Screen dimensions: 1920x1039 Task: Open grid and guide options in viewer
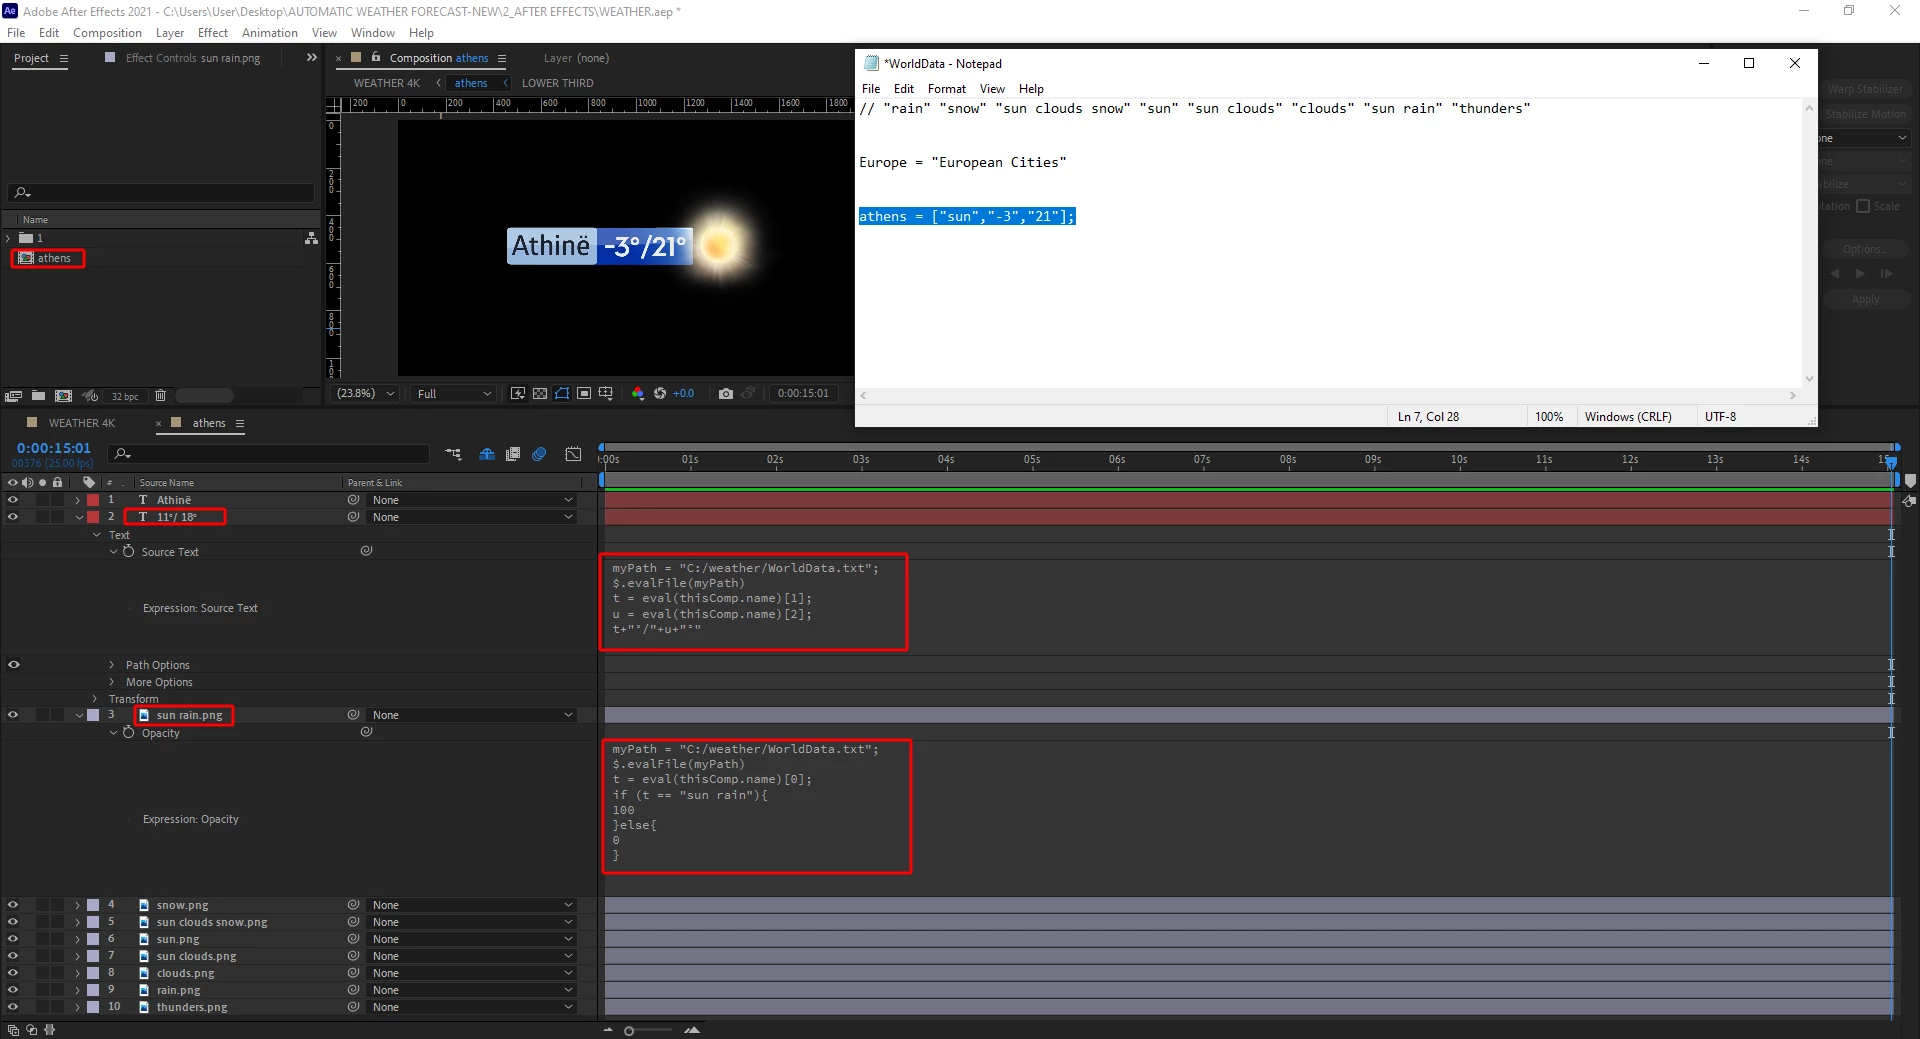click(606, 394)
